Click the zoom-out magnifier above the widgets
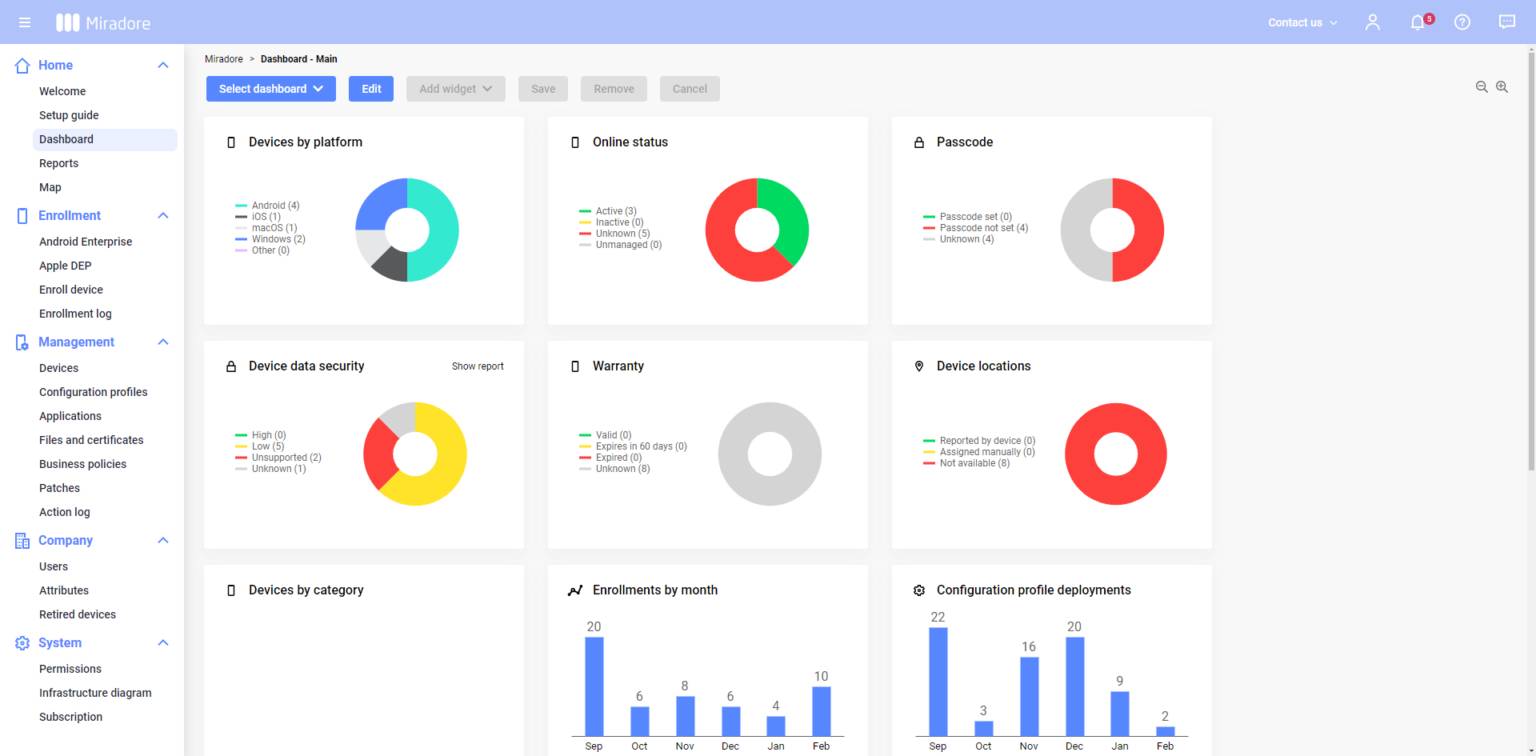This screenshot has height=756, width=1536. coord(1481,87)
